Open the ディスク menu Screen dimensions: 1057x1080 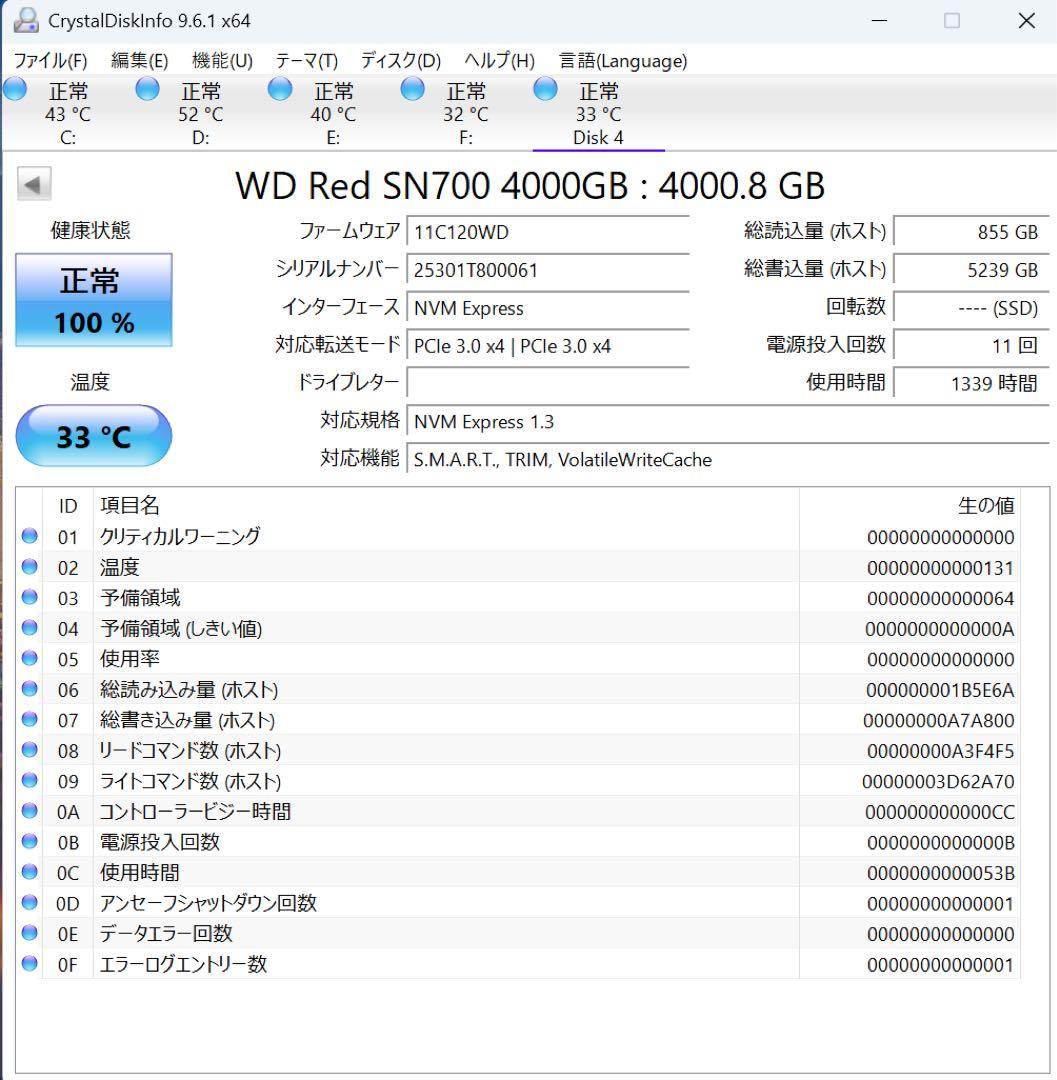coord(398,60)
